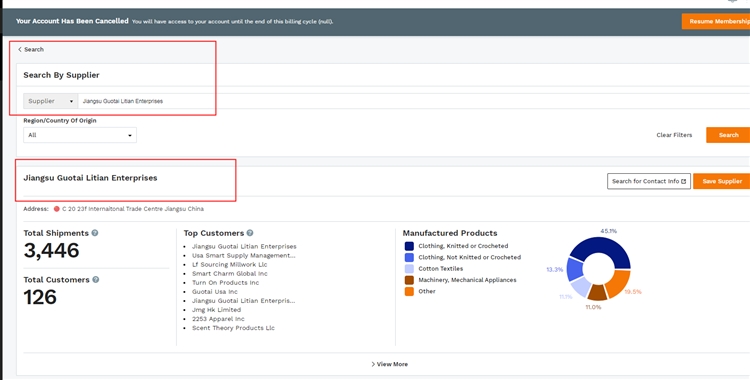Click the Clothing, Not Knitted legend swatch
Viewport: 750px width, 380px height.
pos(409,257)
